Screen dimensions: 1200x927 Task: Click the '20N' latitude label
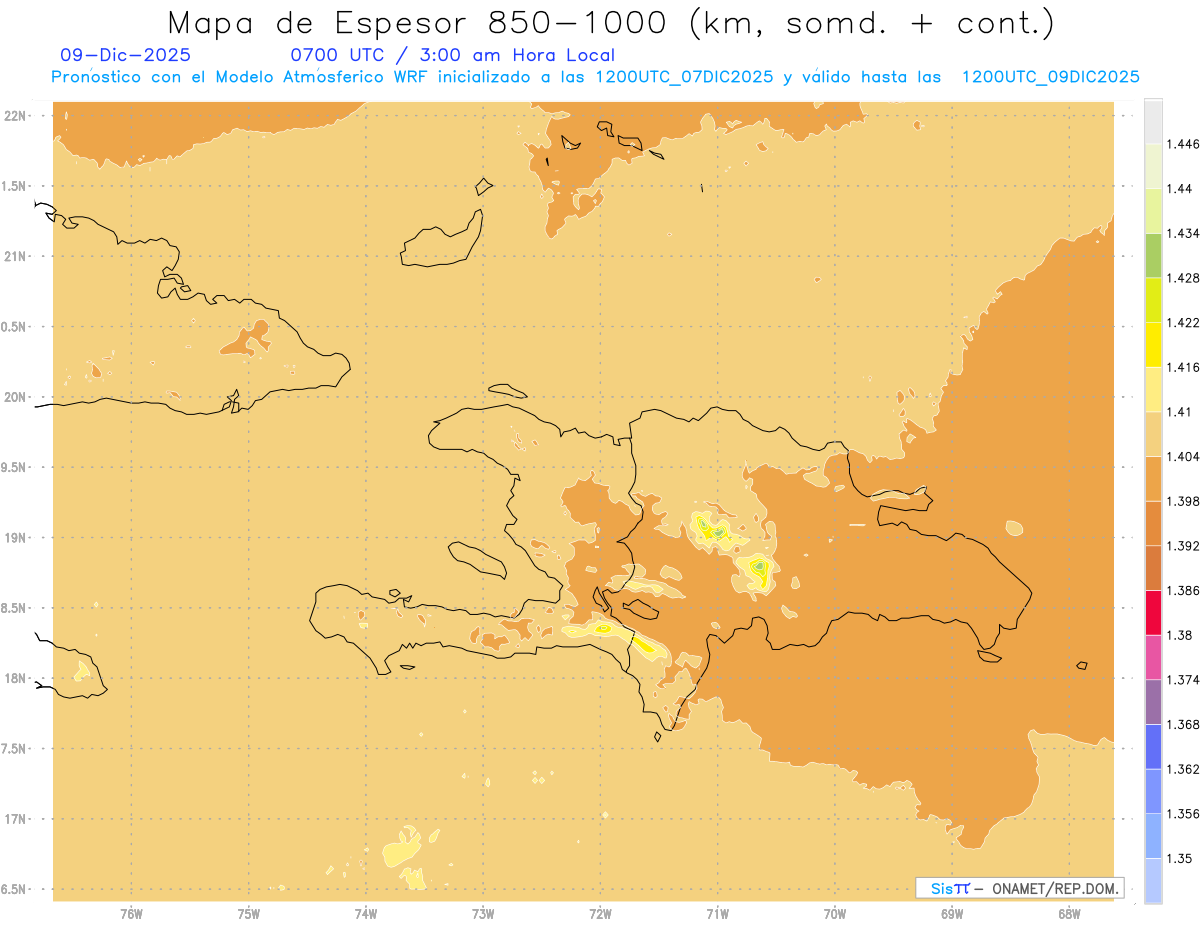(15, 397)
